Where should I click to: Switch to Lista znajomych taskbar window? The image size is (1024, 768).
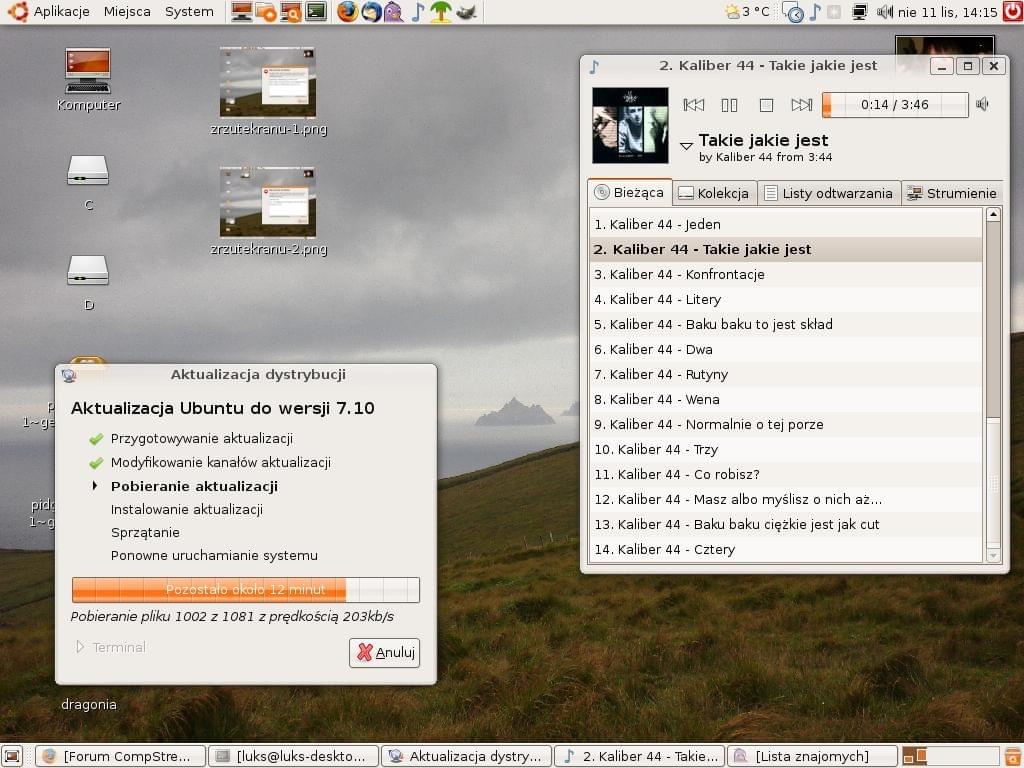812,756
